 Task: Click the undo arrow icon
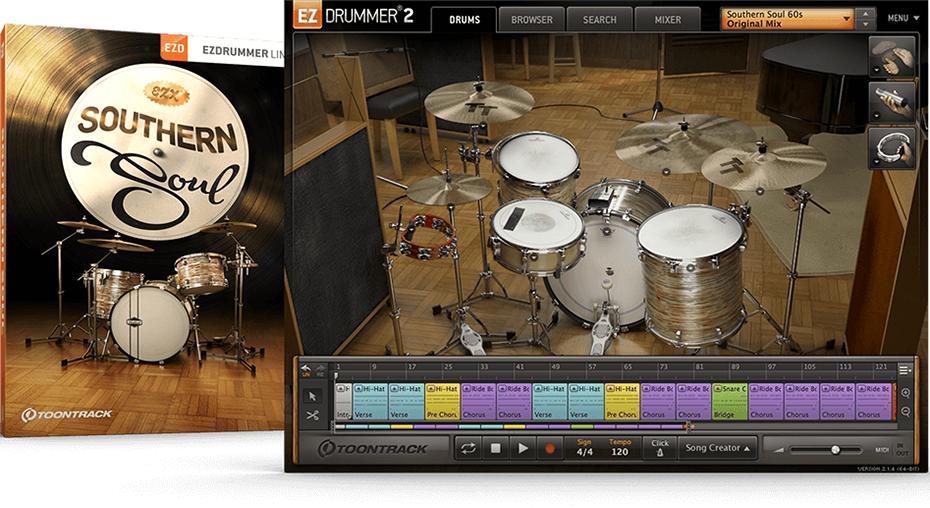tap(306, 368)
